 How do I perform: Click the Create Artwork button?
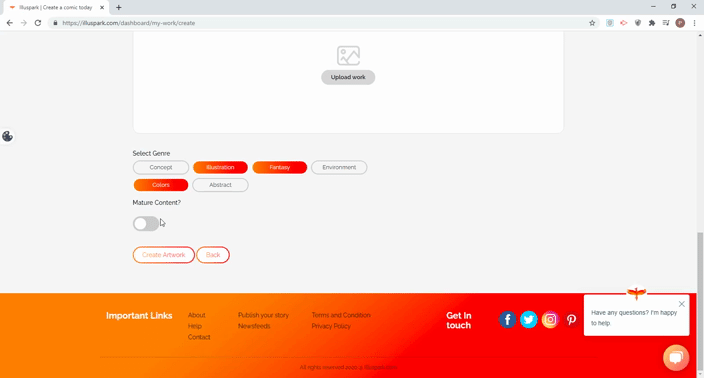pyautogui.click(x=163, y=255)
